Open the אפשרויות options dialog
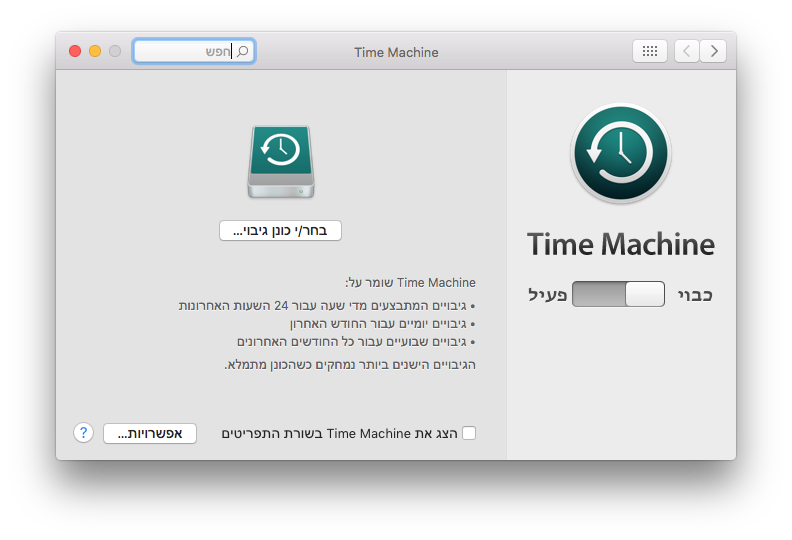Viewport: 792px width, 540px height. (150, 433)
